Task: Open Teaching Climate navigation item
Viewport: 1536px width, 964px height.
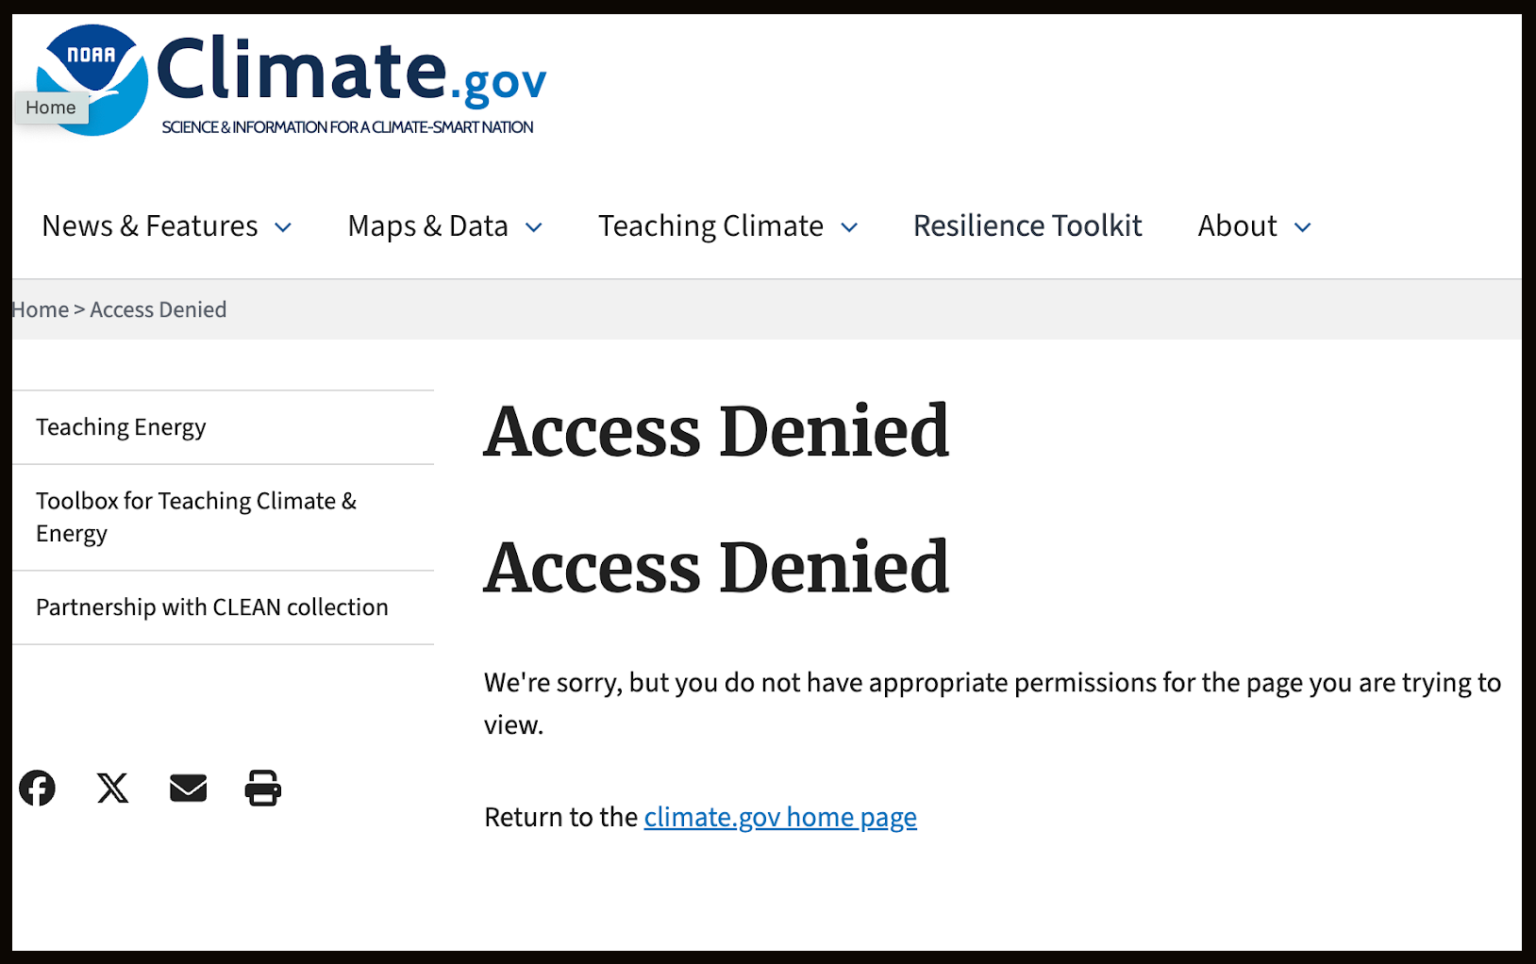Action: point(711,226)
